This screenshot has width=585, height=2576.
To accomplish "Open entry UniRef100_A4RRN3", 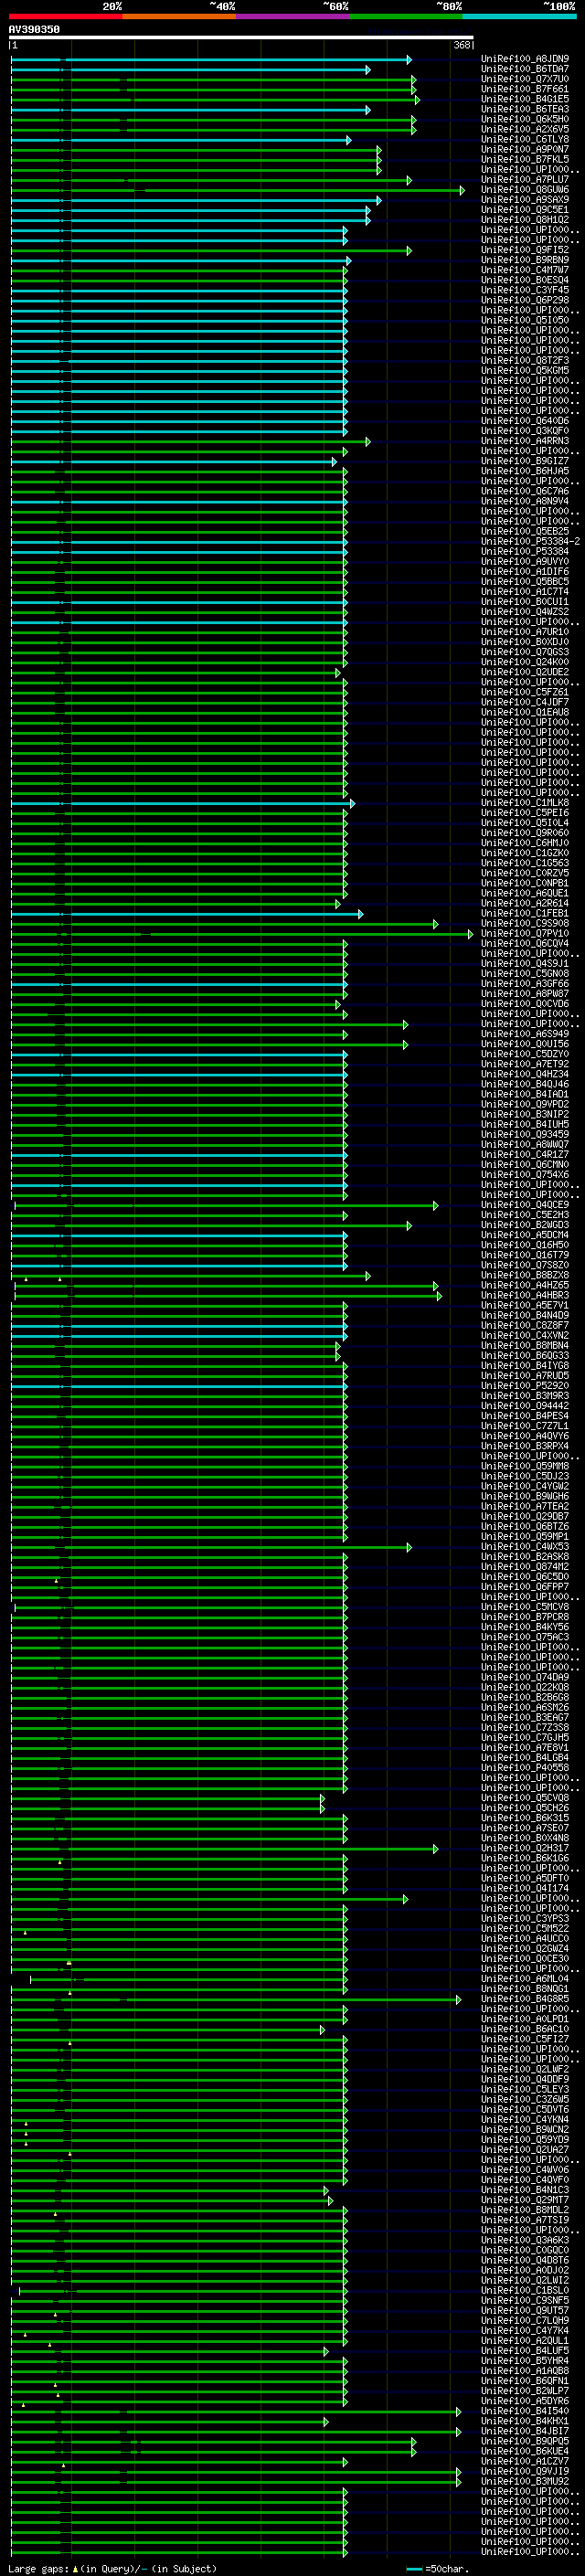I will [x=525, y=440].
